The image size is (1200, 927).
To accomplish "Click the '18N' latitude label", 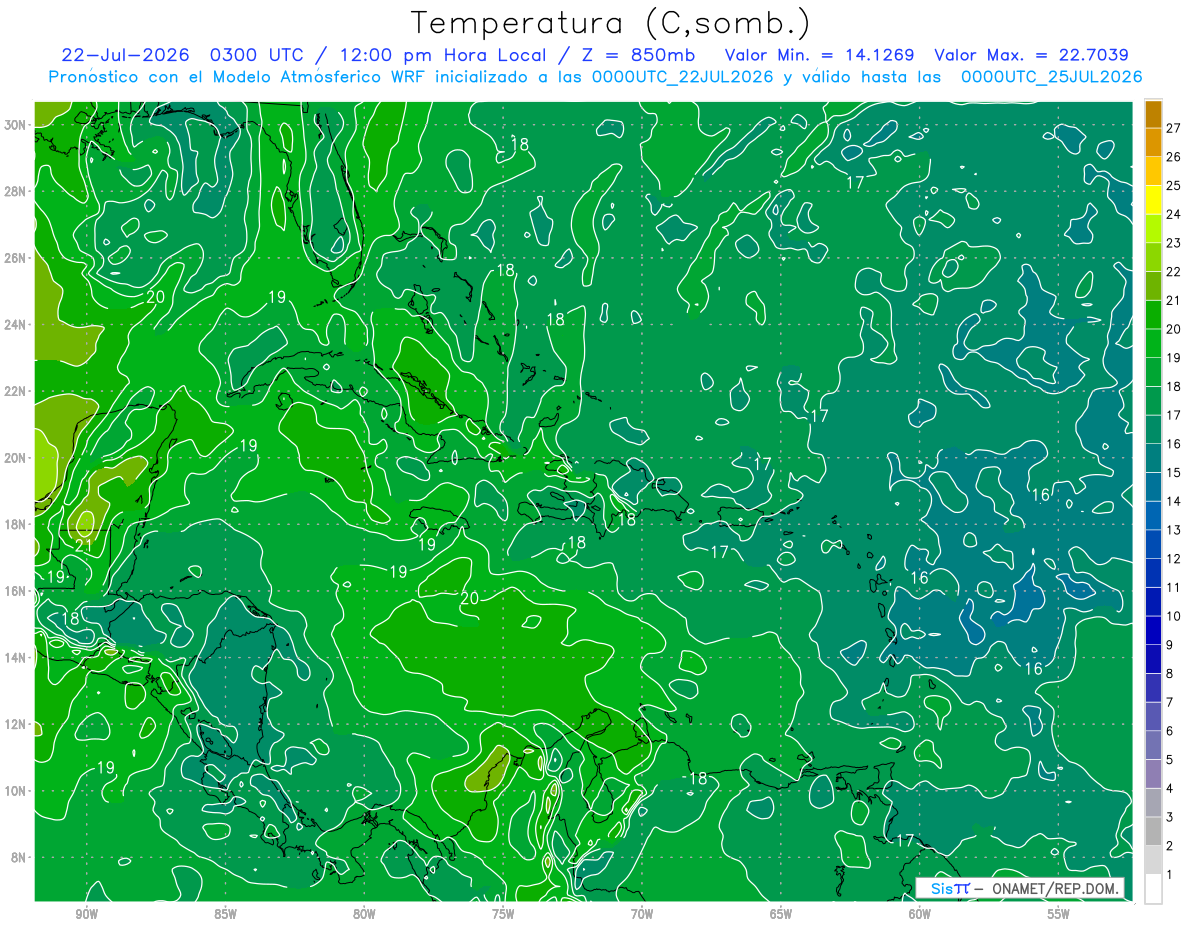I will click(x=17, y=524).
